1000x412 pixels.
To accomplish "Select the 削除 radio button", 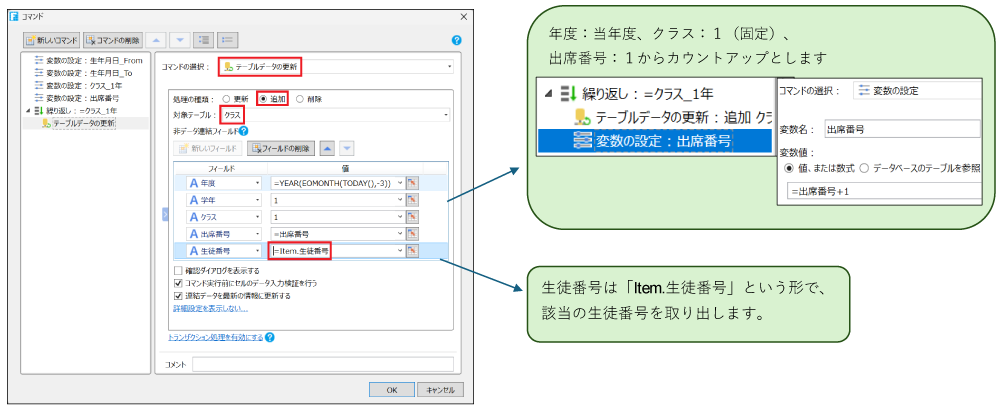I will tap(300, 99).
